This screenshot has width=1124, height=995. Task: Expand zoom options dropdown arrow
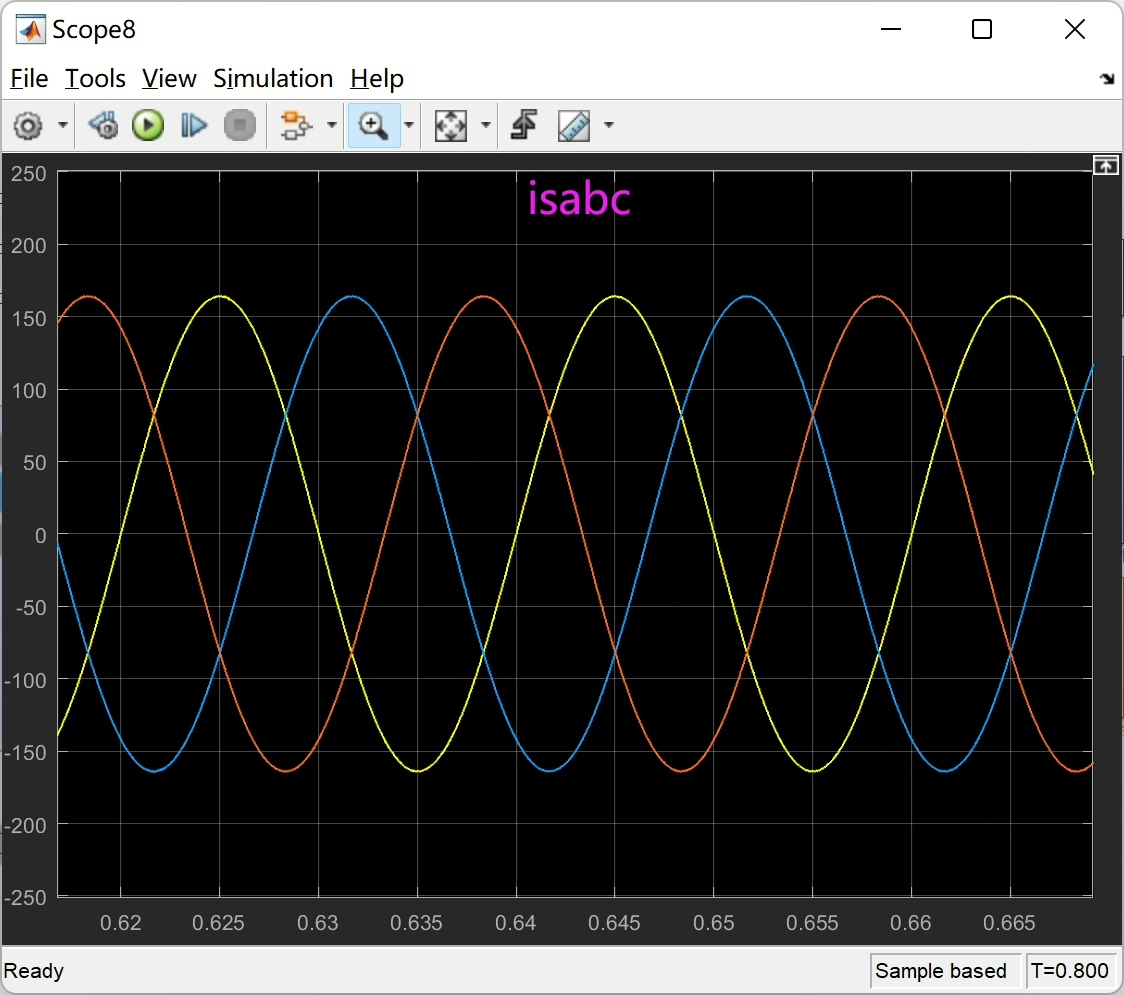409,125
